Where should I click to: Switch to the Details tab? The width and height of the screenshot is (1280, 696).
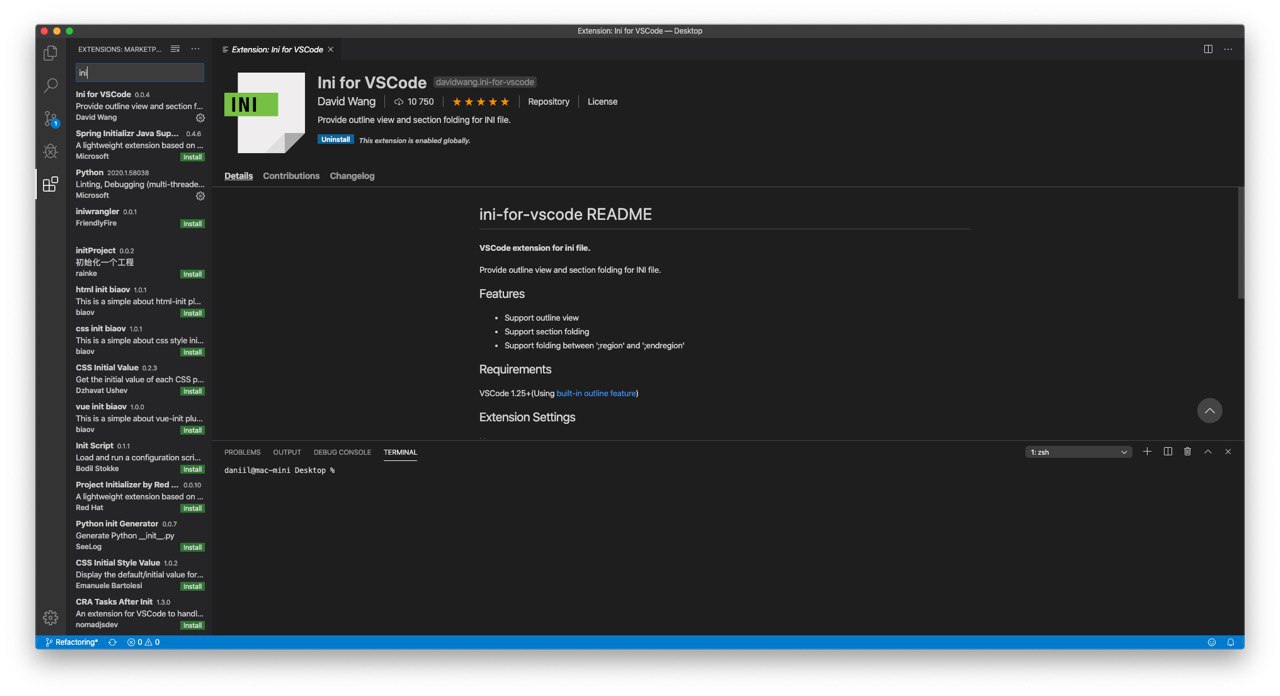click(x=238, y=176)
